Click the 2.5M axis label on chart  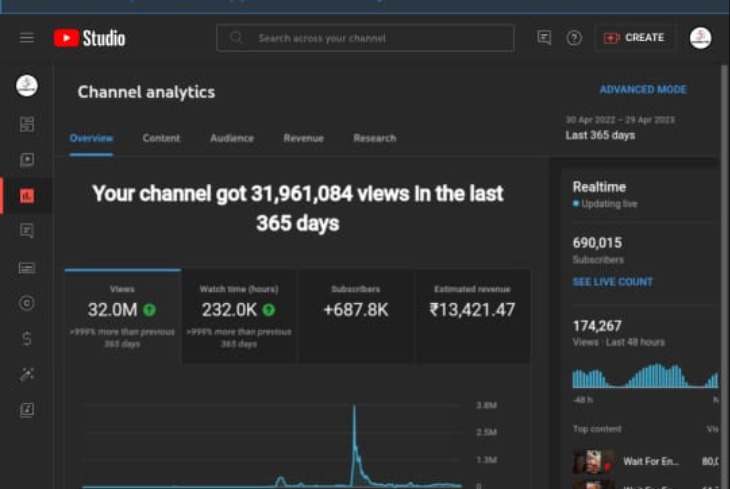pyautogui.click(x=487, y=433)
